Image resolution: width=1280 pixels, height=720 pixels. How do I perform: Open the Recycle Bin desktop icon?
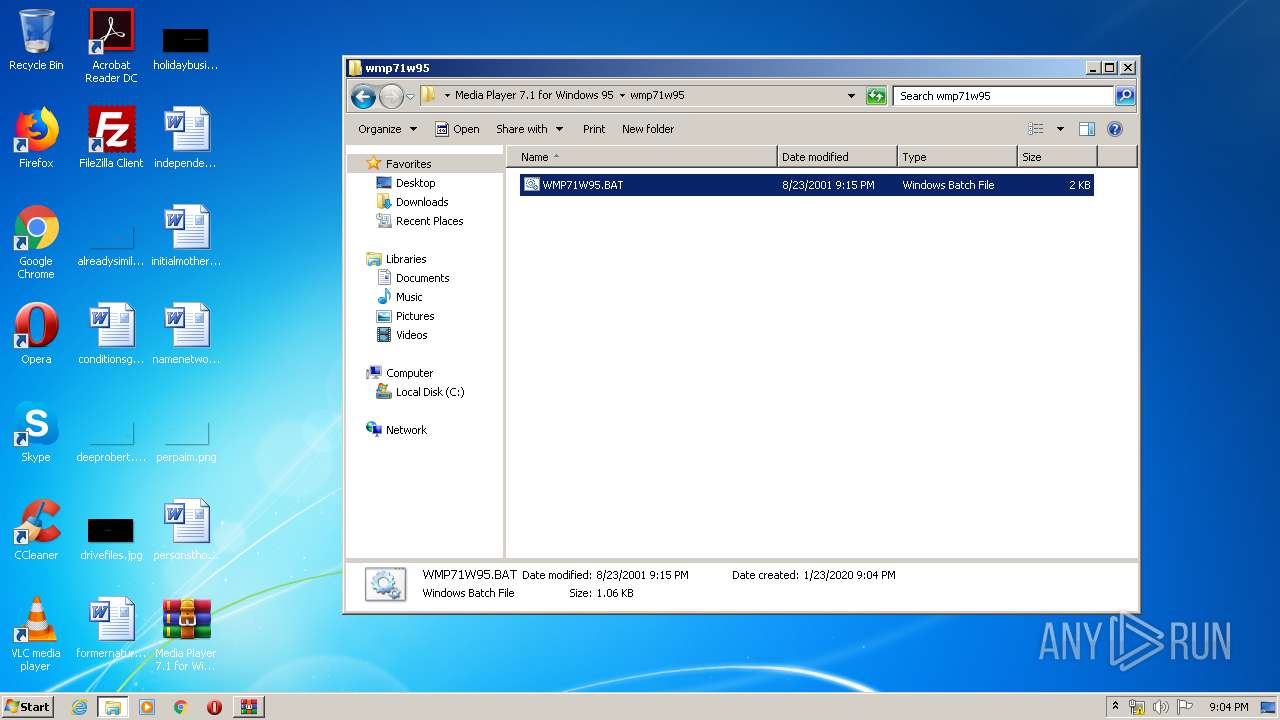36,40
